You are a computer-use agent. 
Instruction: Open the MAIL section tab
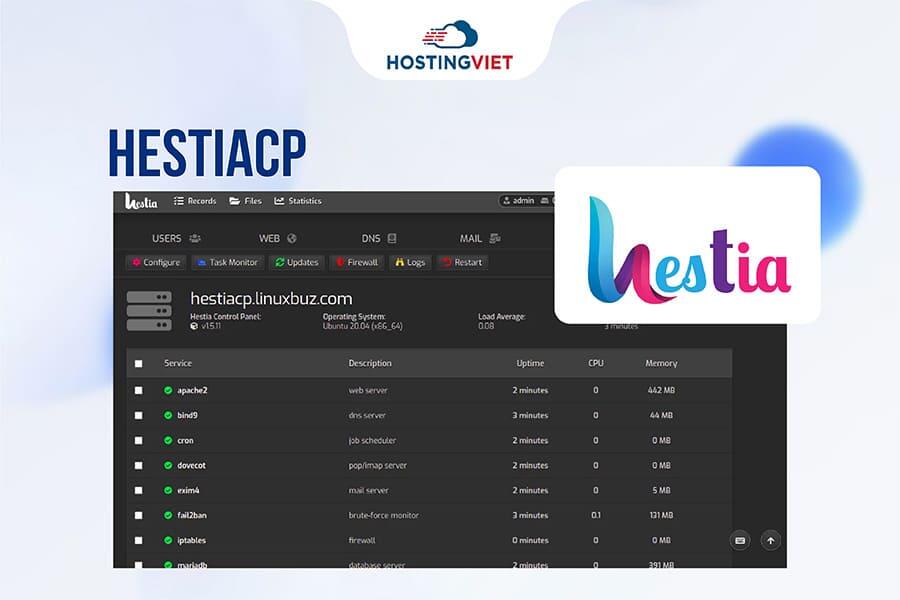[470, 237]
